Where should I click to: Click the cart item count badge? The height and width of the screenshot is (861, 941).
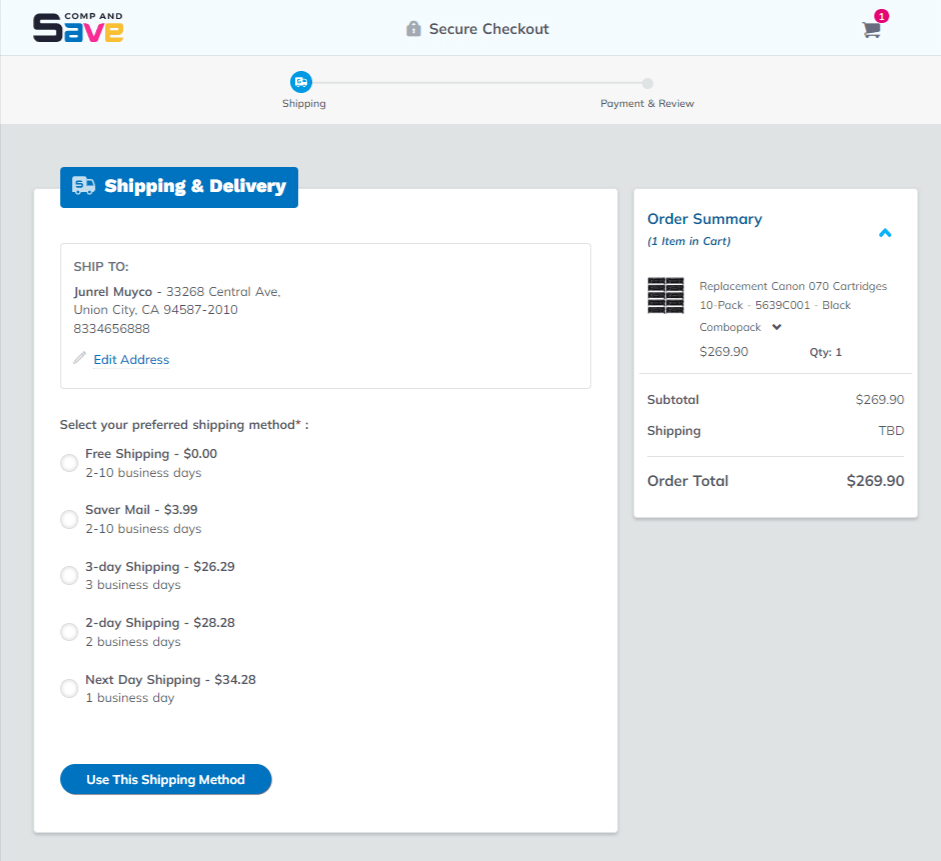pyautogui.click(x=881, y=16)
